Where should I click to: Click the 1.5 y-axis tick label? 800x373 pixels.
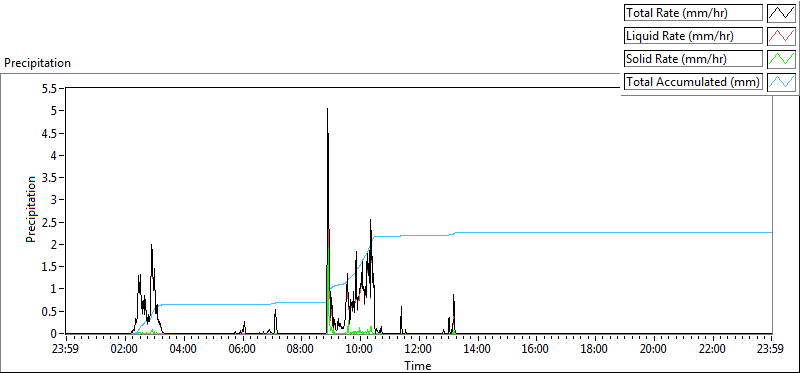coord(50,266)
